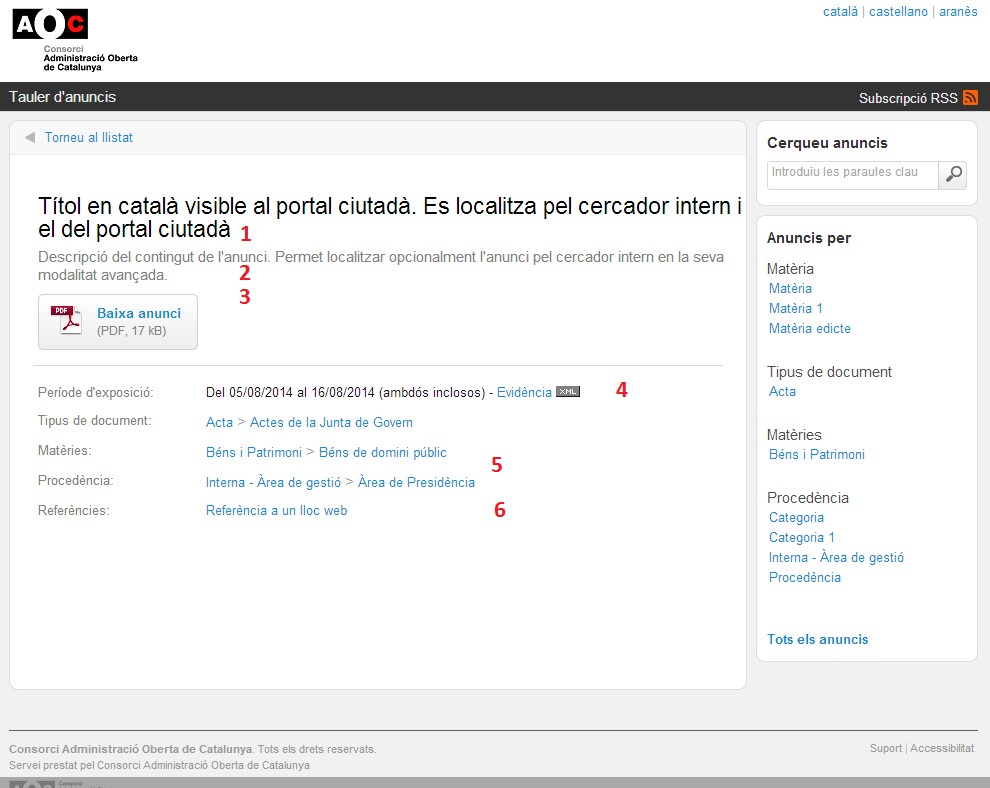Screen dimensions: 990x788
Task: Click the PDF file icon
Action: (x=66, y=320)
